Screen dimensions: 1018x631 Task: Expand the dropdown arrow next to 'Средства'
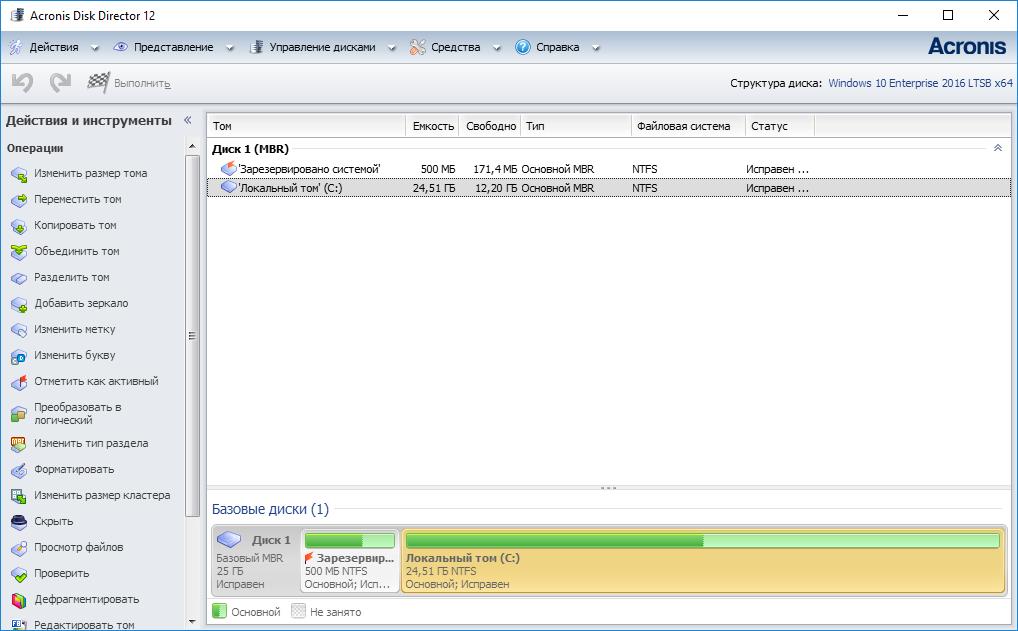click(497, 48)
